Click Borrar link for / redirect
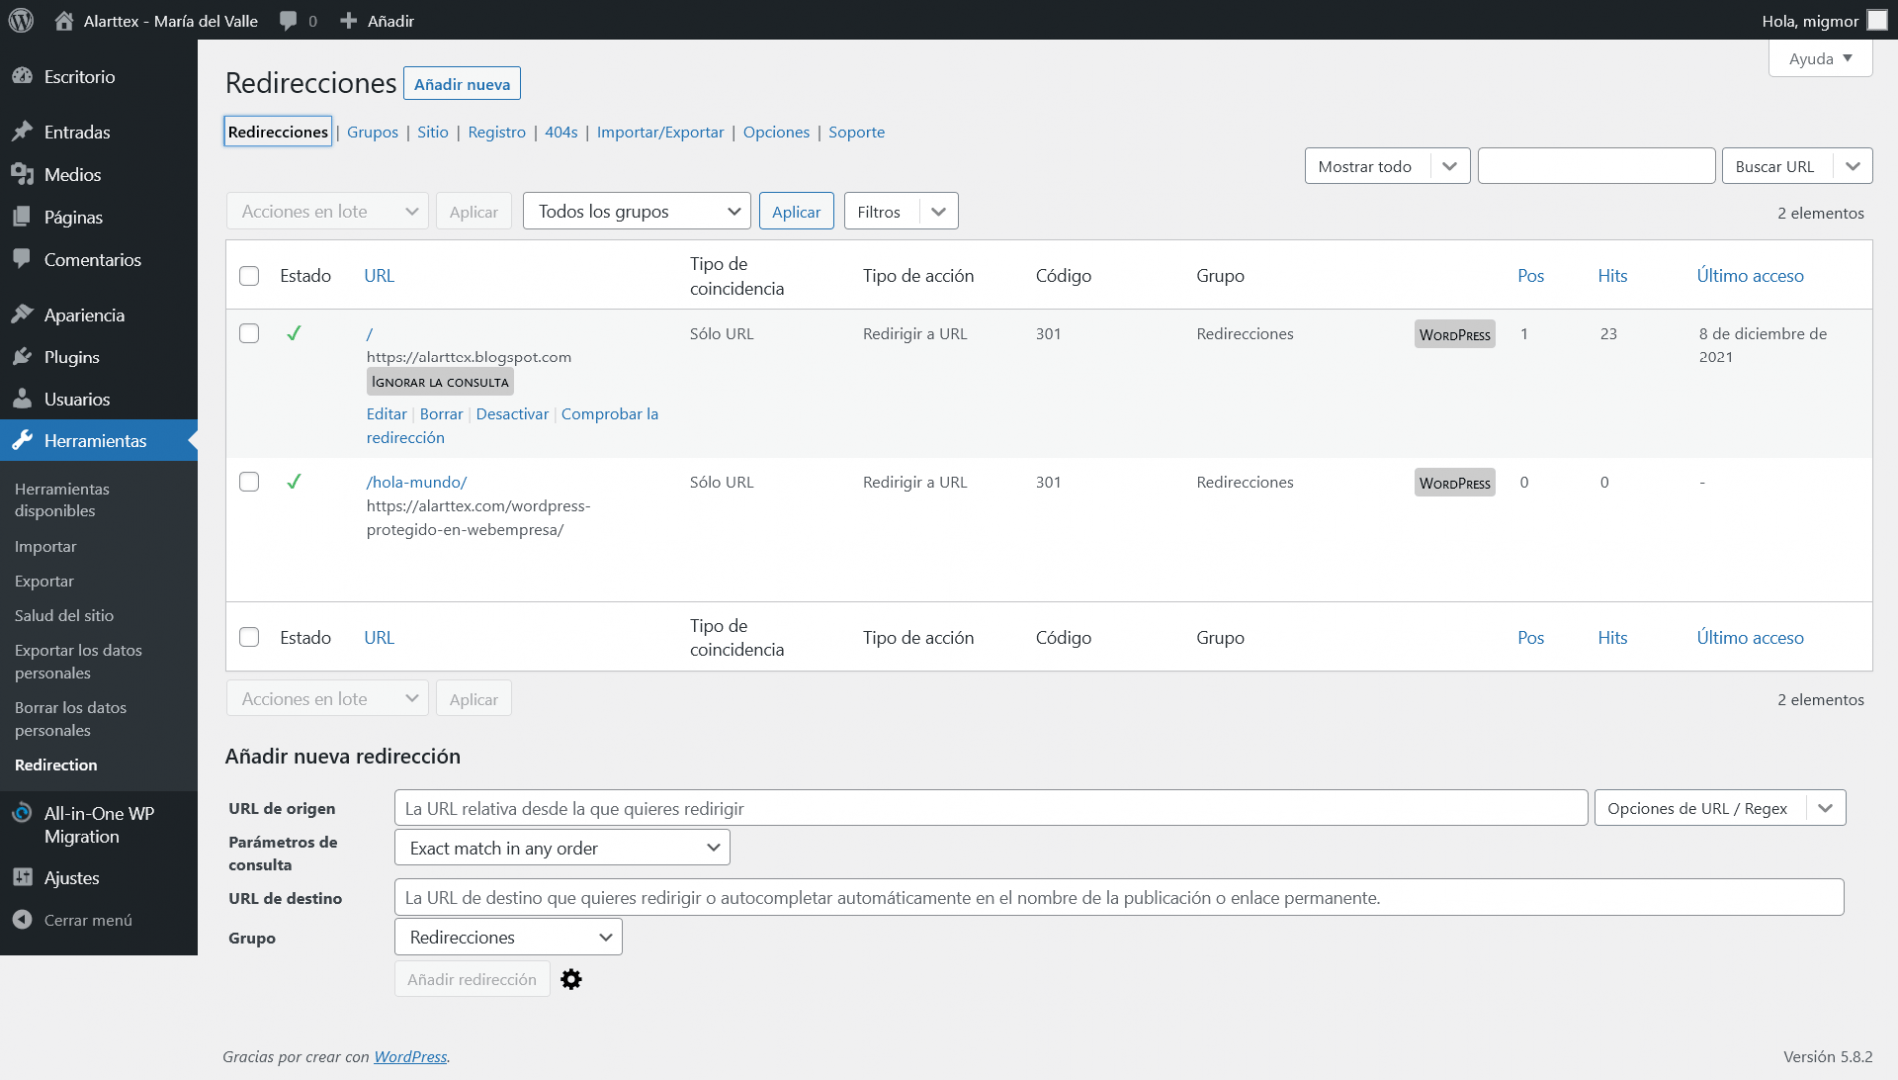The image size is (1898, 1080). pyautogui.click(x=441, y=414)
